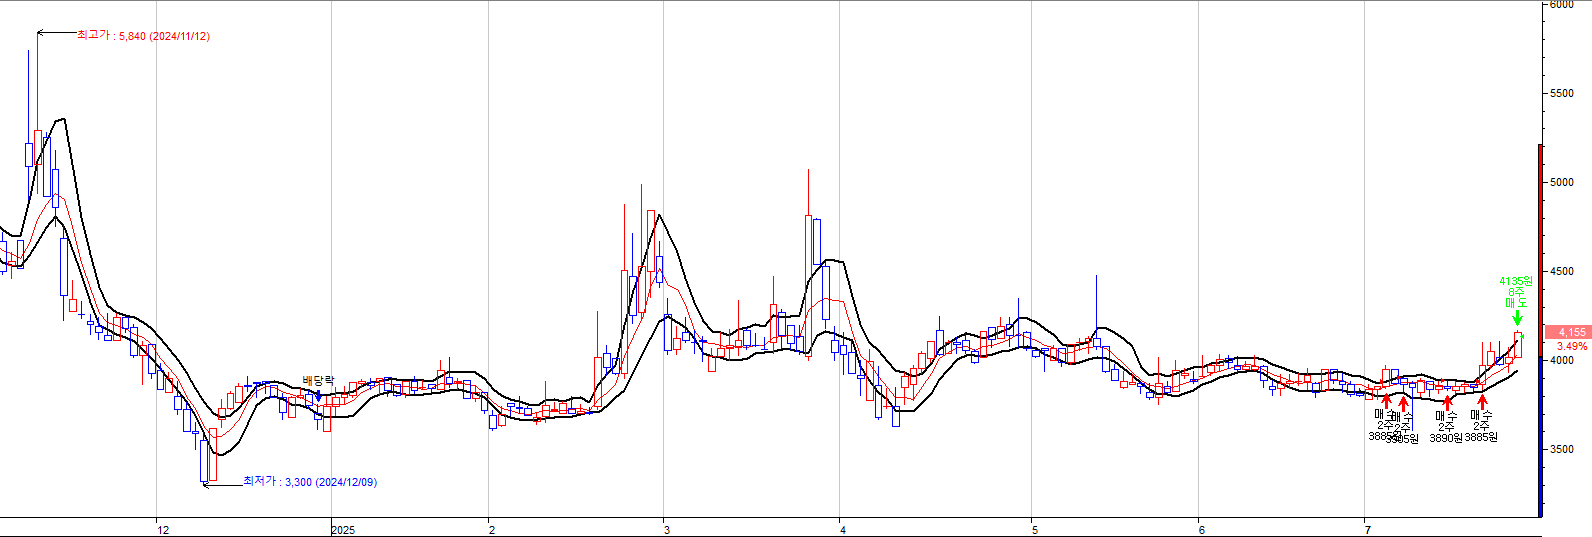This screenshot has height=537, width=1592.
Task: Click the 매도 8주 sell annotation text
Action: click(1516, 298)
